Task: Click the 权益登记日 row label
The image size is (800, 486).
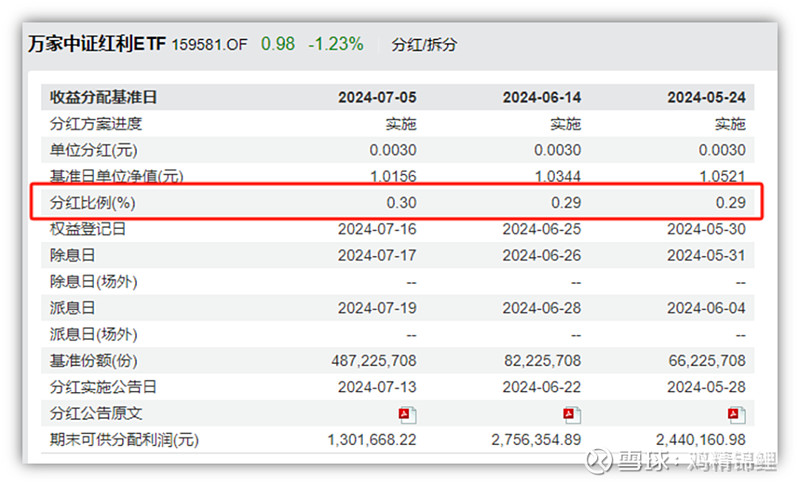Action: pos(88,229)
